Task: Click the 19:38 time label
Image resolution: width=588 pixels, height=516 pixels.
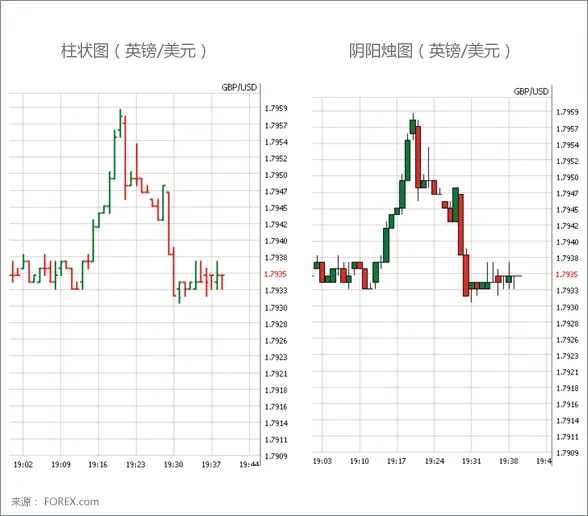Action: pos(508,461)
